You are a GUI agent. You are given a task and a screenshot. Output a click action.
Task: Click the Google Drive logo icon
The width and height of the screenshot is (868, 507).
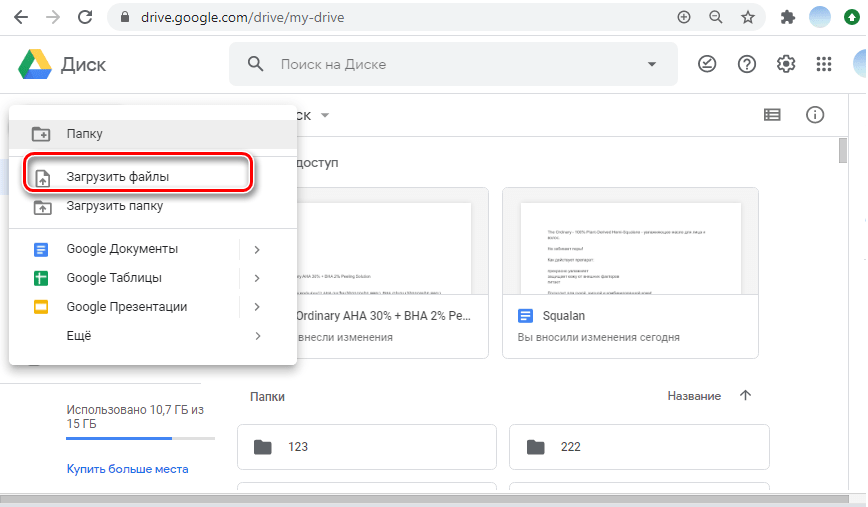[35, 65]
